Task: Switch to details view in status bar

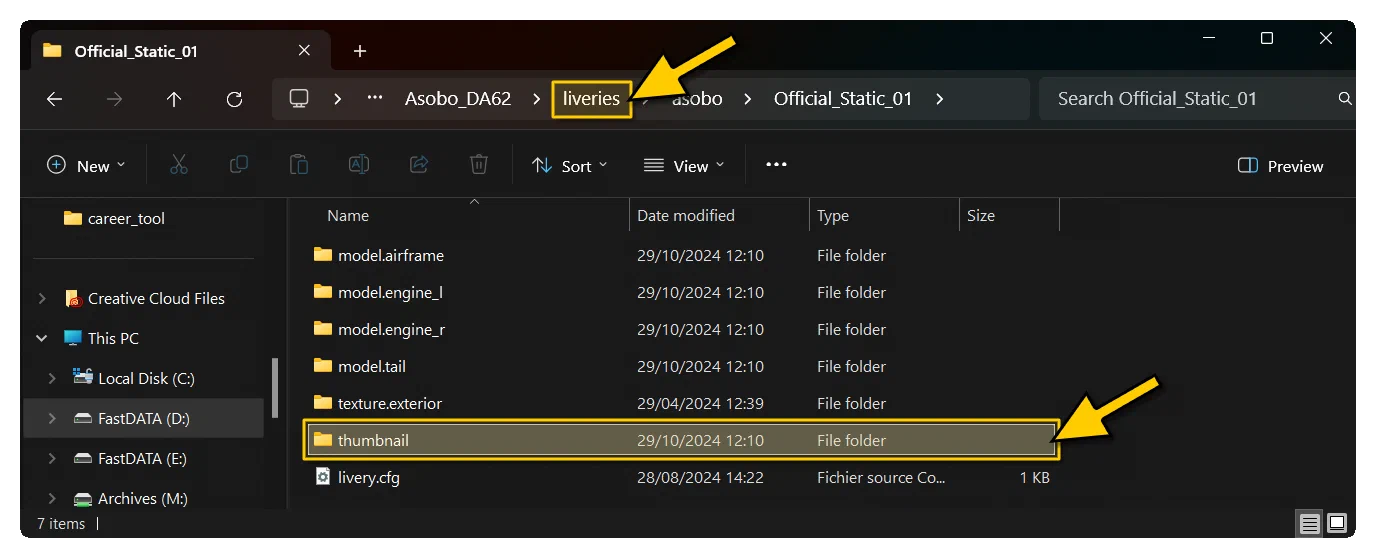Action: pyautogui.click(x=1309, y=523)
